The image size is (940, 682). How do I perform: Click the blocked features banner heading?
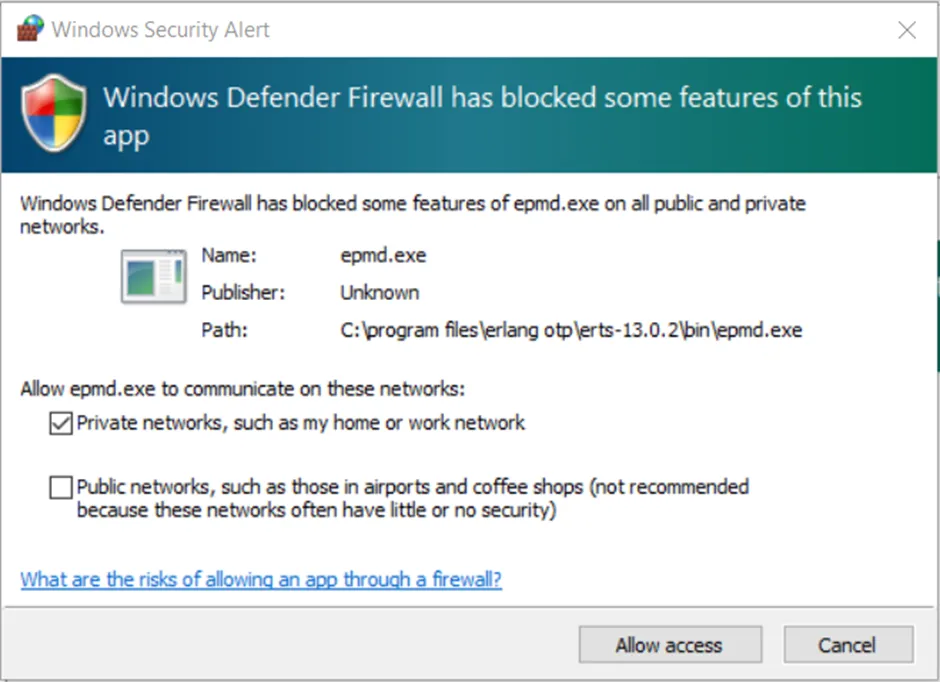482,115
